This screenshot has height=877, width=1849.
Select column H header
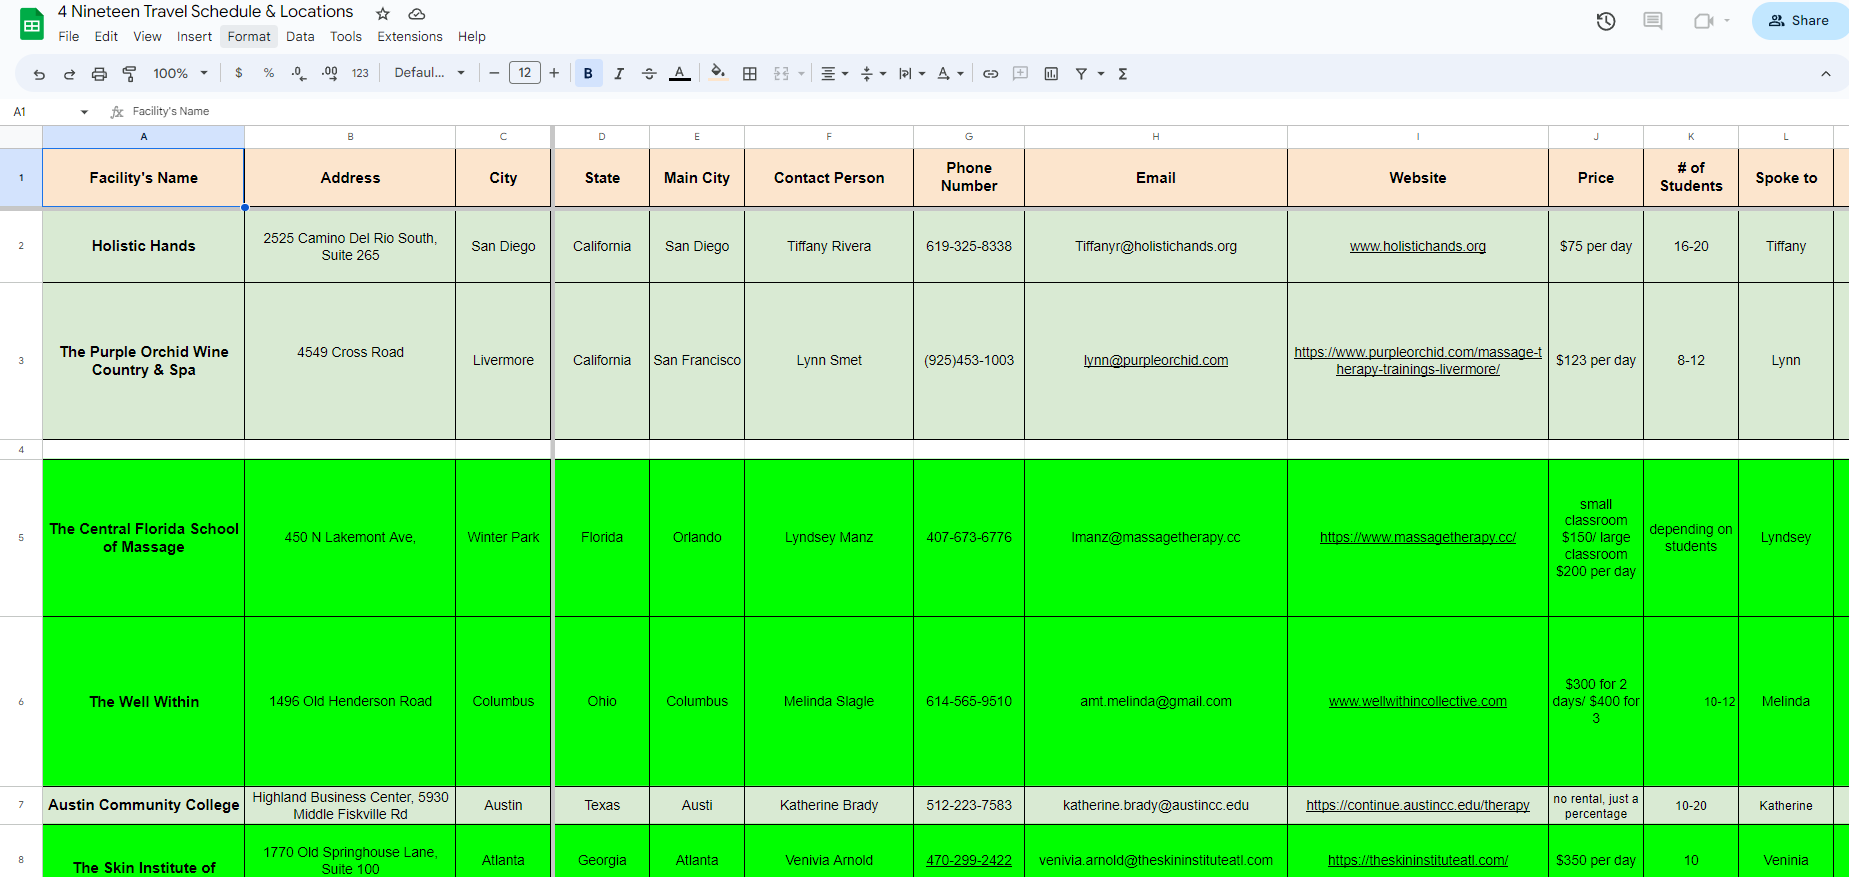pyautogui.click(x=1155, y=137)
